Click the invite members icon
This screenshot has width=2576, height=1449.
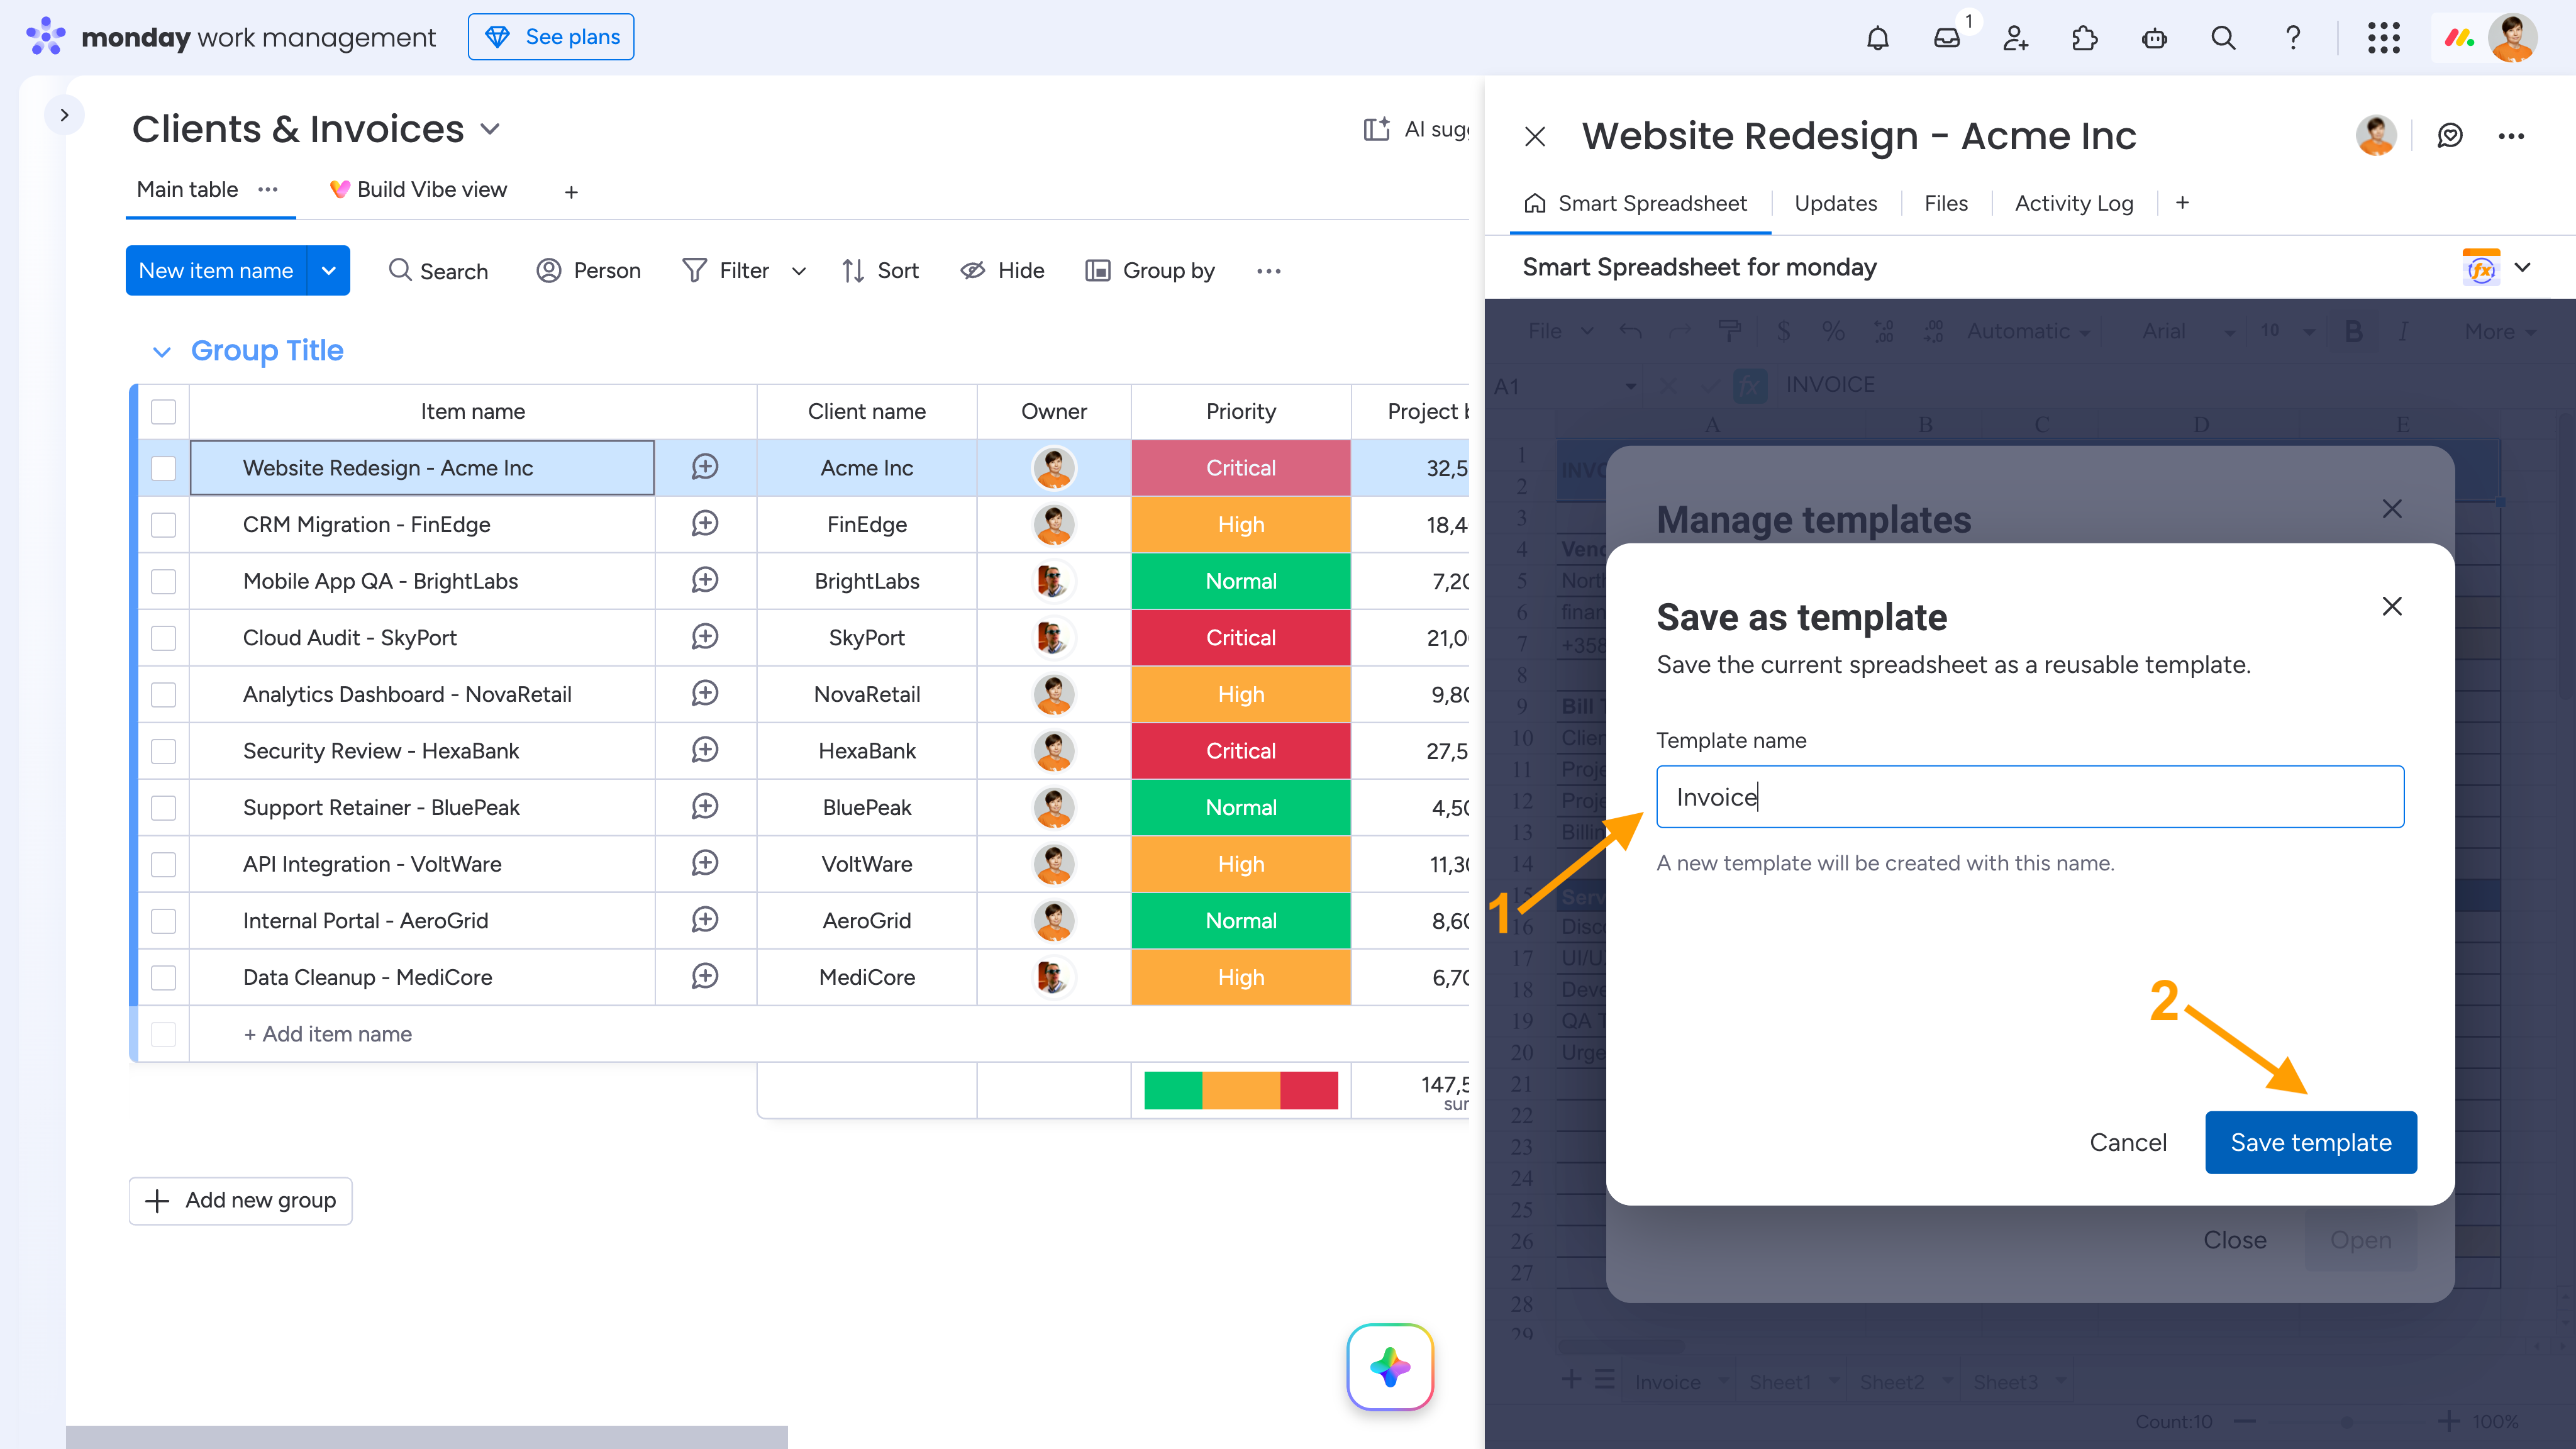2016,38
